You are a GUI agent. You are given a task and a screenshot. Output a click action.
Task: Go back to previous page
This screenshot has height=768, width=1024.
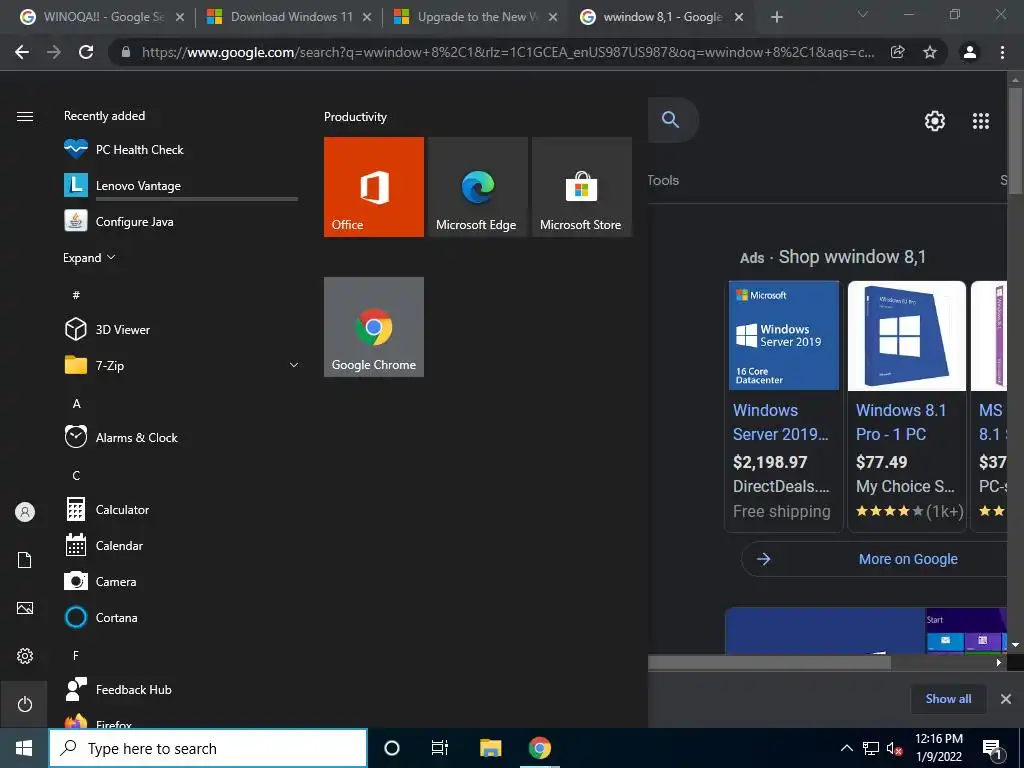pos(22,52)
